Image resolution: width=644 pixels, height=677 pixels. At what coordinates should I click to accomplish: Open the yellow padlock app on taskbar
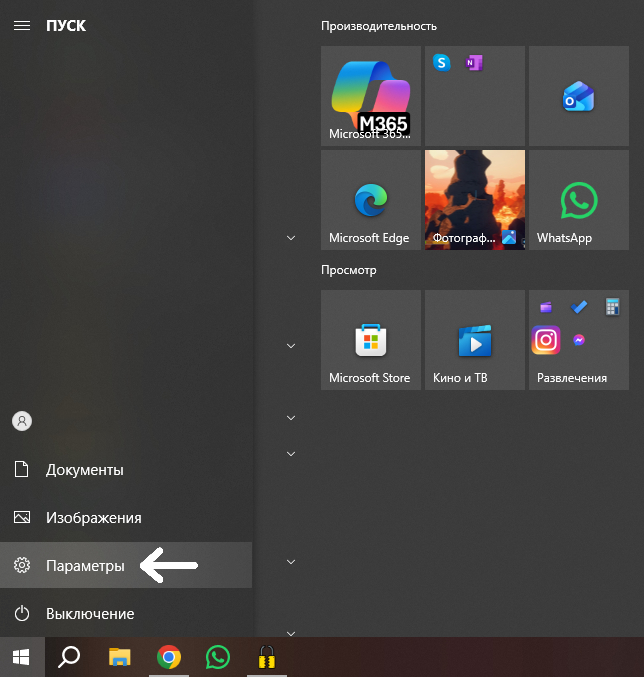coord(267,657)
